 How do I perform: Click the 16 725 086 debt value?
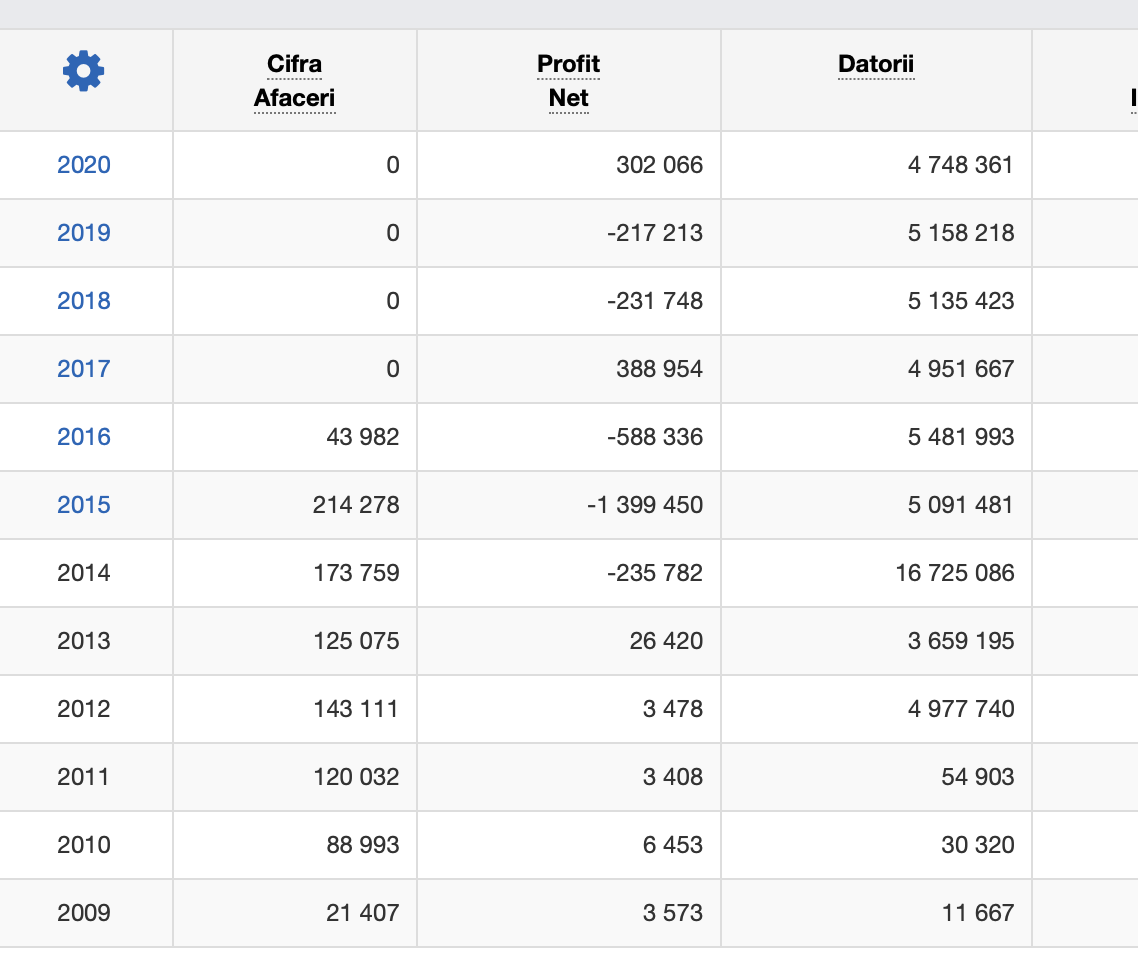(x=954, y=573)
